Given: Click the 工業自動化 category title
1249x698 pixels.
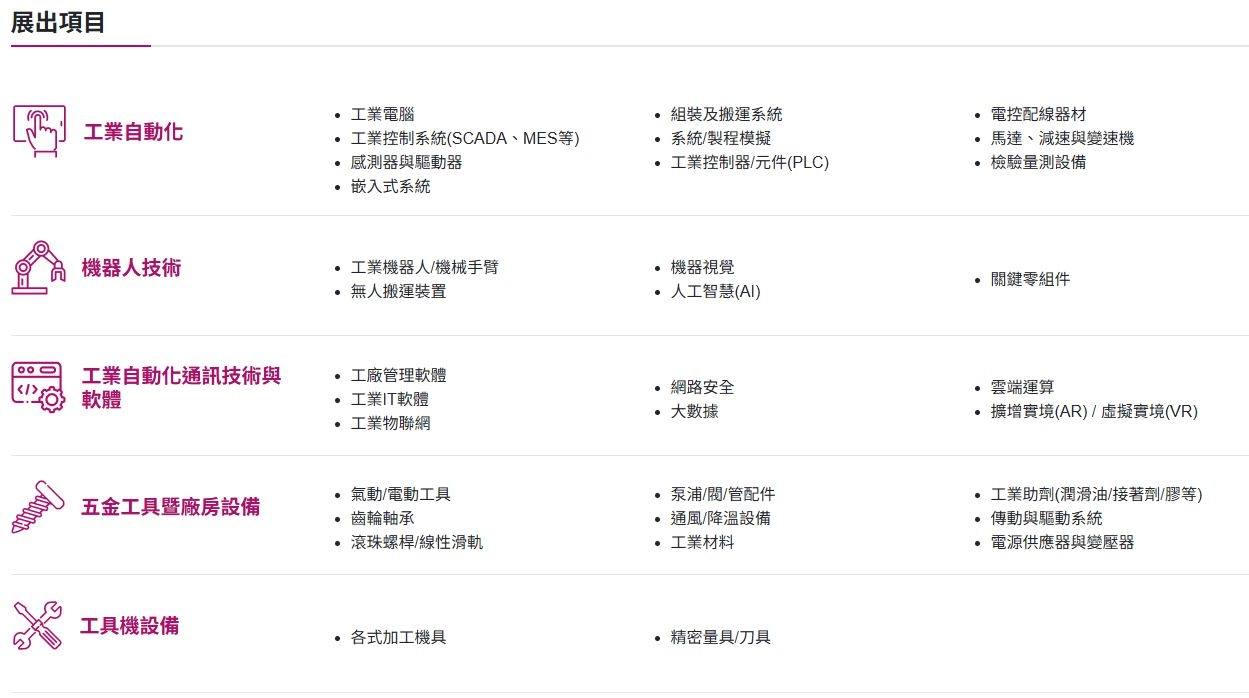Looking at the screenshot, I should tap(133, 132).
